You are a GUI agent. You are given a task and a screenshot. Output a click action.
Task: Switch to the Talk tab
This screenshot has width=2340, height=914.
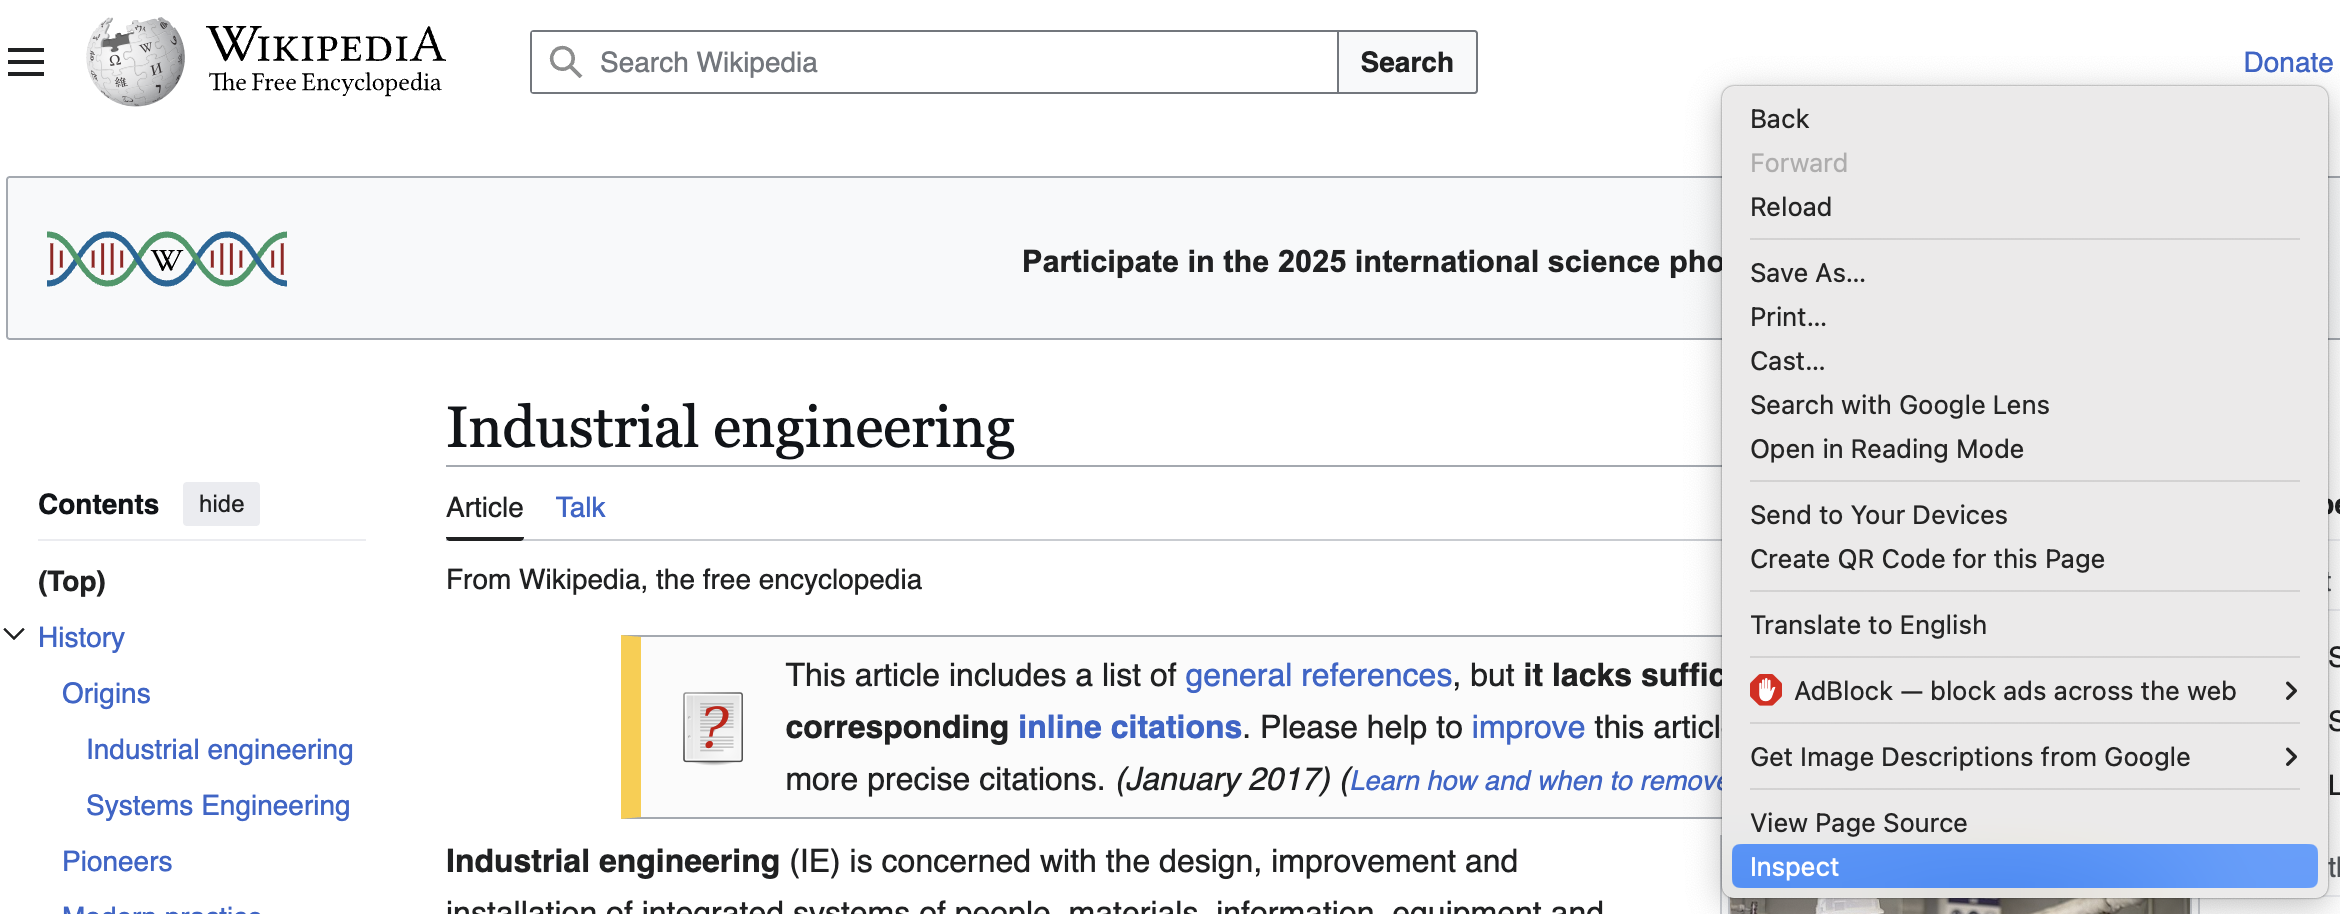pyautogui.click(x=580, y=508)
